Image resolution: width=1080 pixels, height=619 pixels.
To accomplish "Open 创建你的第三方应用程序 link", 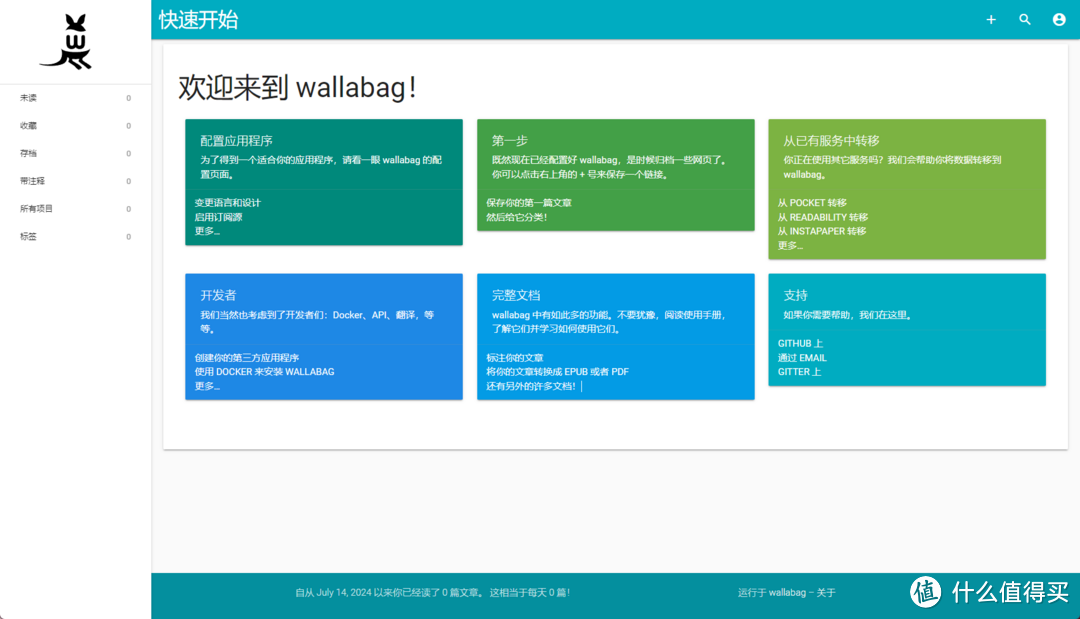I will pyautogui.click(x=247, y=358).
